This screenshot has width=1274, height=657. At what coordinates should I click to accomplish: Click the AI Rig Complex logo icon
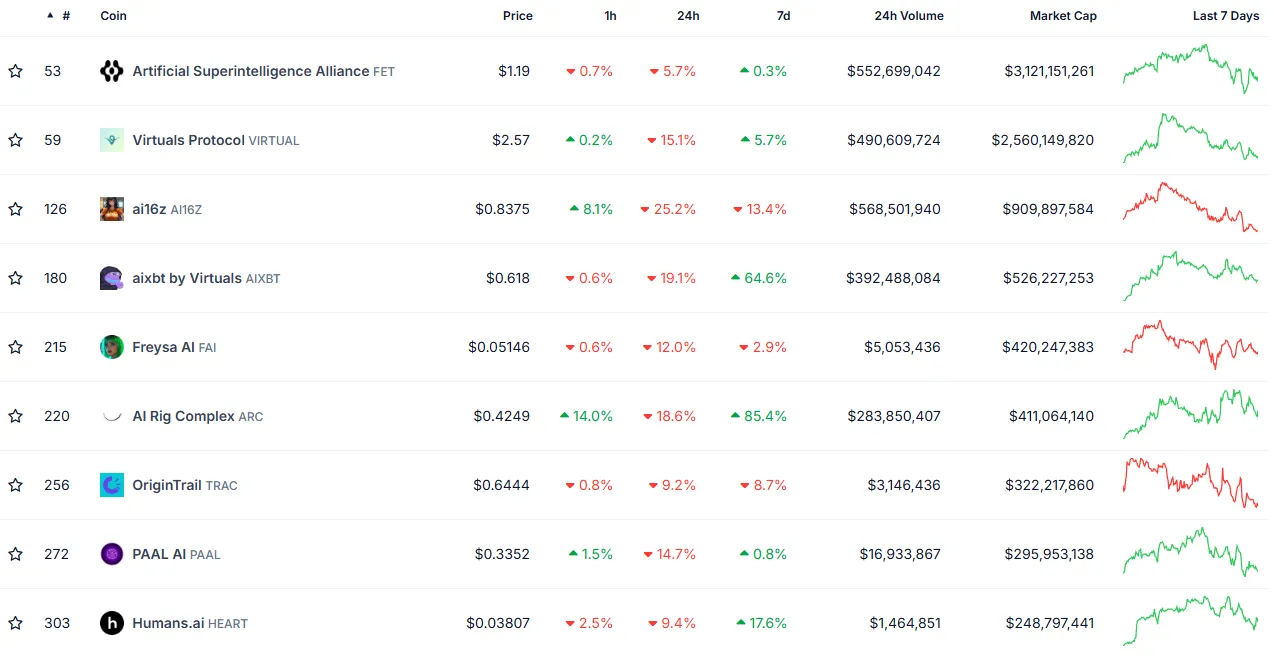click(x=112, y=416)
